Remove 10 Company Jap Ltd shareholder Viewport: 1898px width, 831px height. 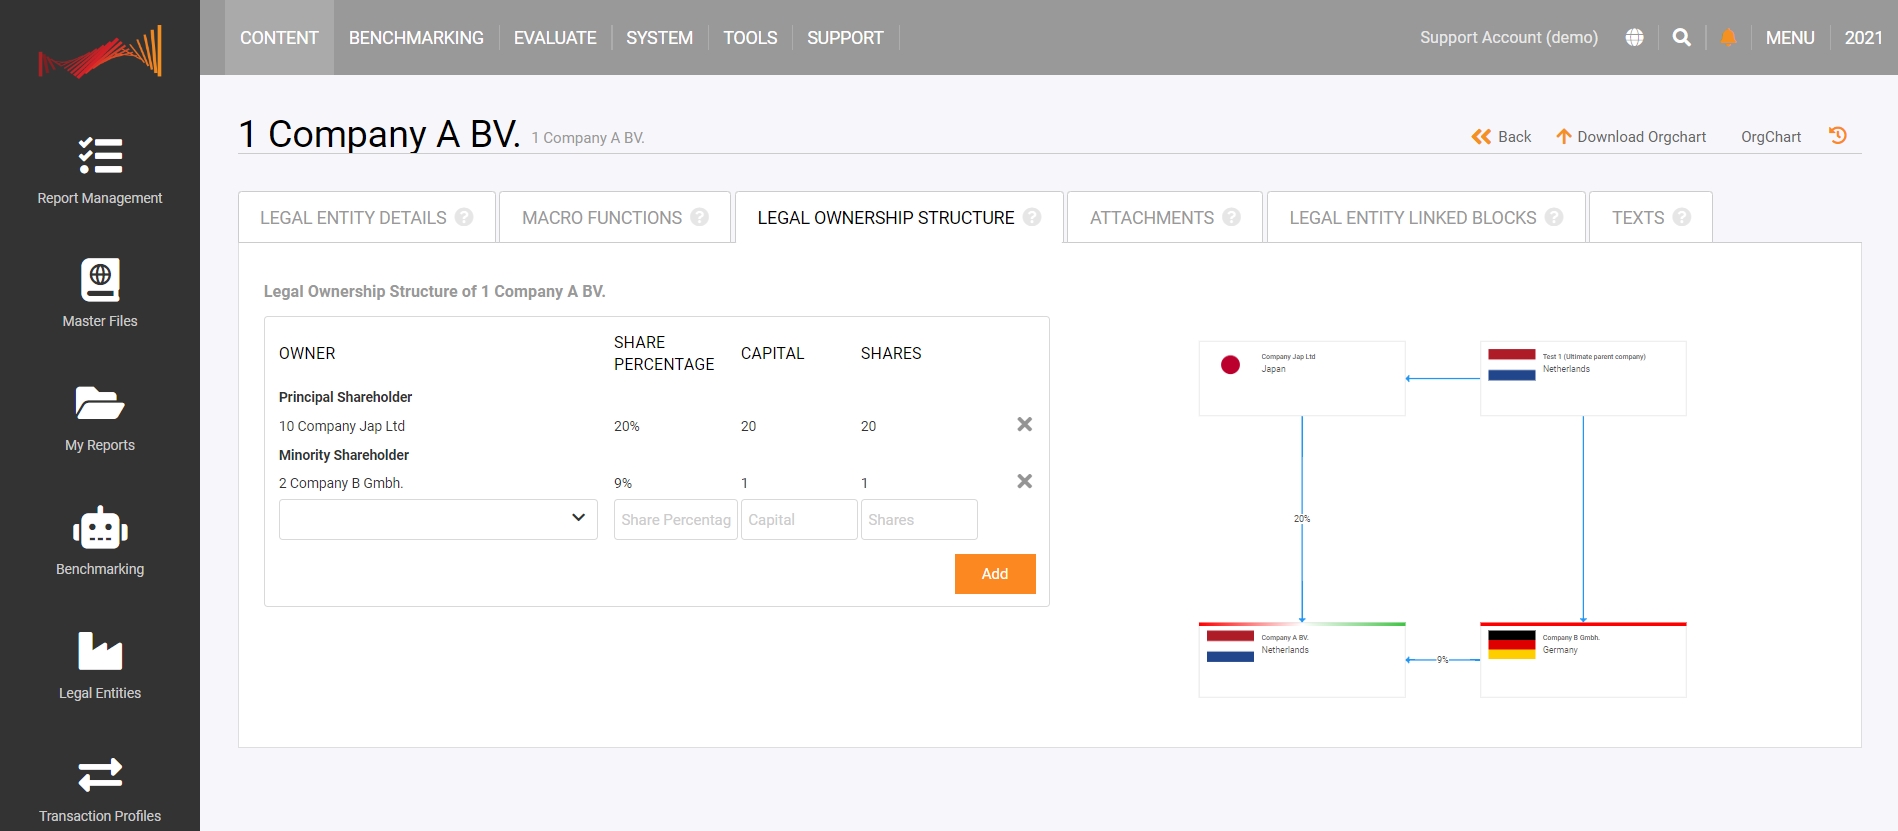[x=1024, y=424]
